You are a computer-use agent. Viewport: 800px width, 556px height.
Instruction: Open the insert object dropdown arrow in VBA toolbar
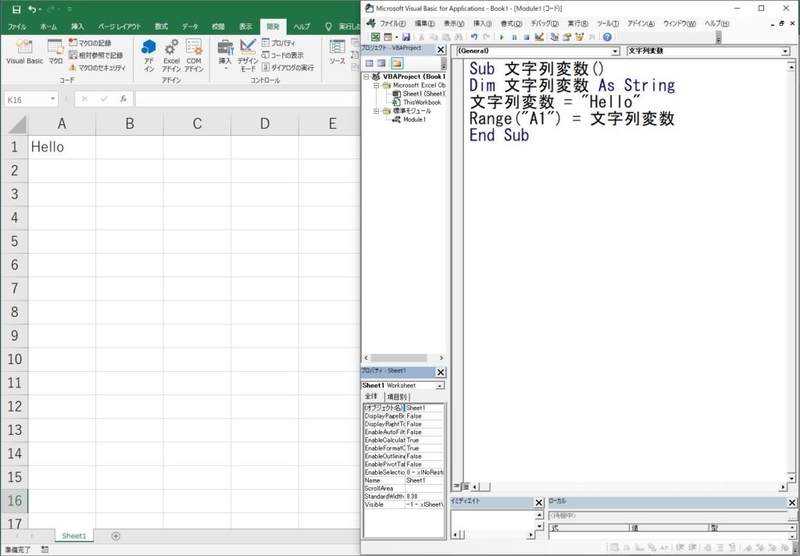(396, 37)
